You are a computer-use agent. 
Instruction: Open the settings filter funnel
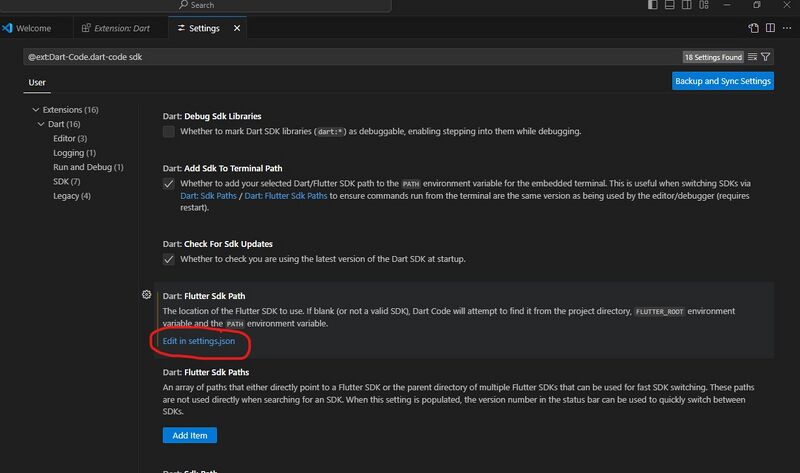pos(765,57)
